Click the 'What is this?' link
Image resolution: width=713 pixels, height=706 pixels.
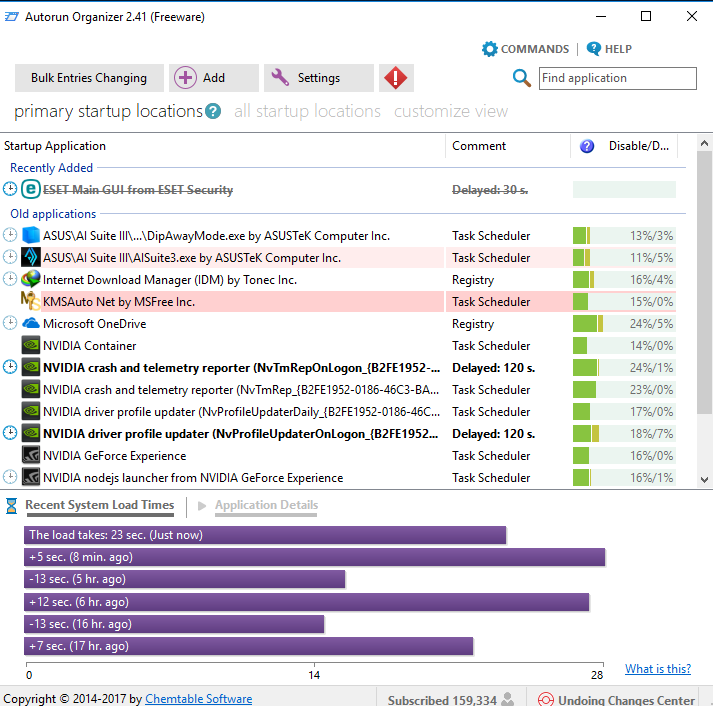tap(658, 669)
